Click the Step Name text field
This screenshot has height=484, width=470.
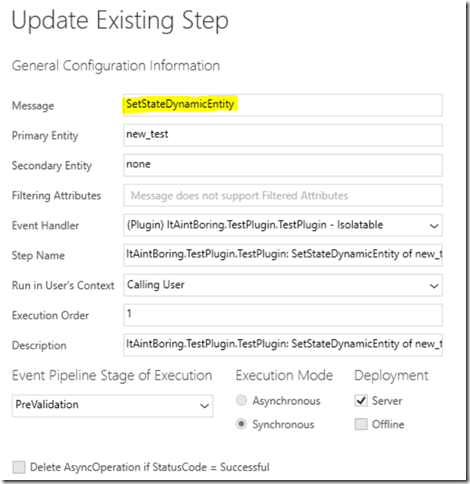point(283,255)
